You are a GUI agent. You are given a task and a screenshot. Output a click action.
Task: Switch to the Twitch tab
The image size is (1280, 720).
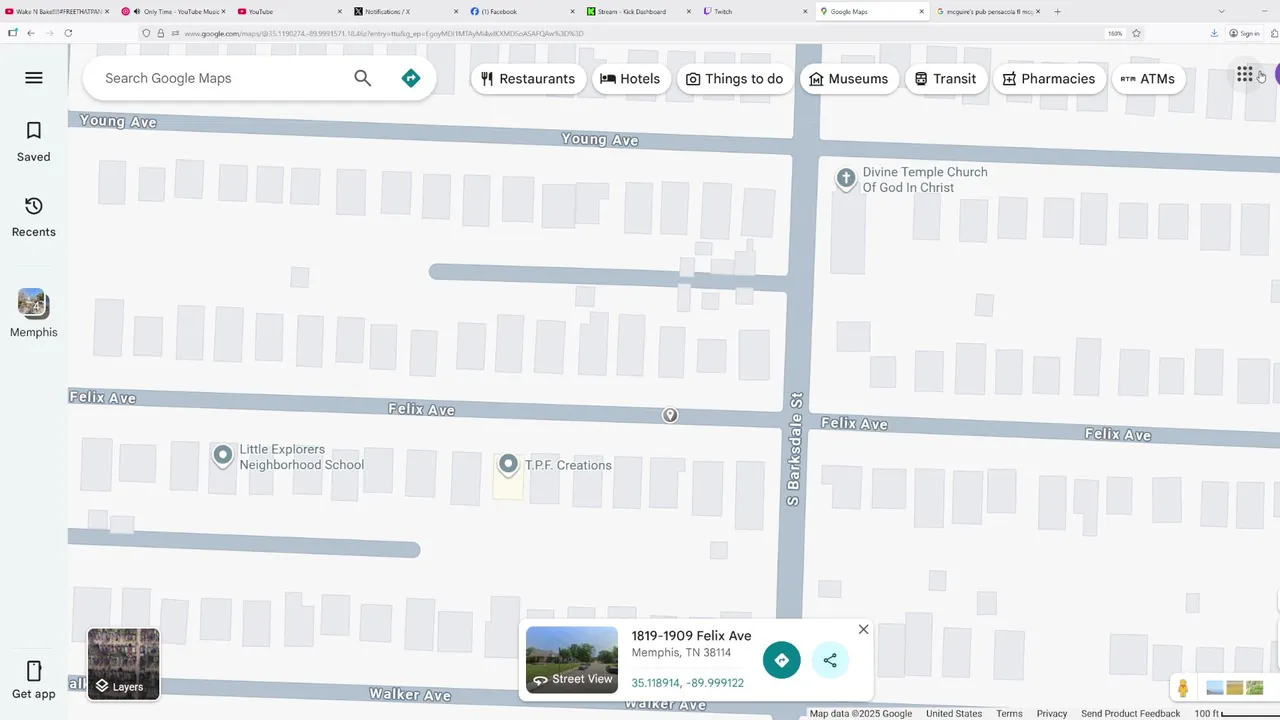click(756, 11)
